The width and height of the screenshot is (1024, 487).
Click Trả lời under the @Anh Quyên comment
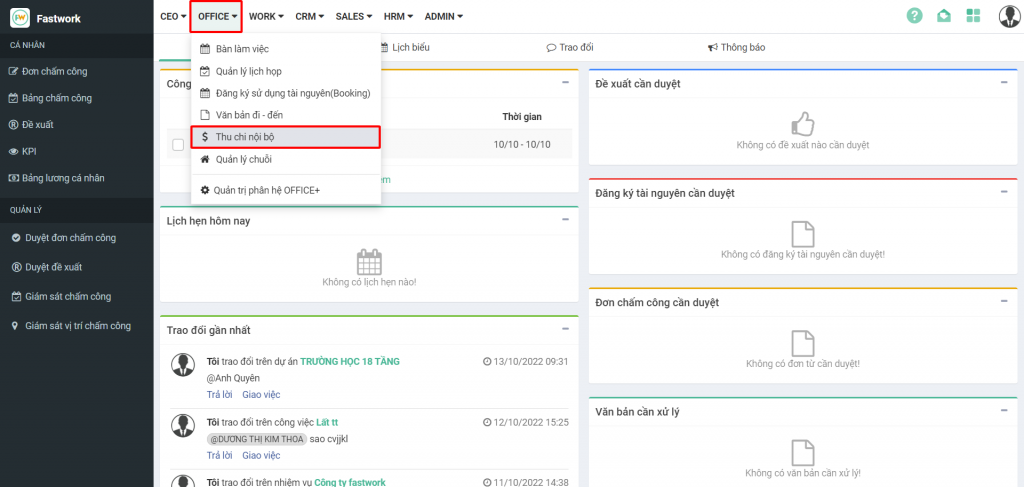(219, 395)
